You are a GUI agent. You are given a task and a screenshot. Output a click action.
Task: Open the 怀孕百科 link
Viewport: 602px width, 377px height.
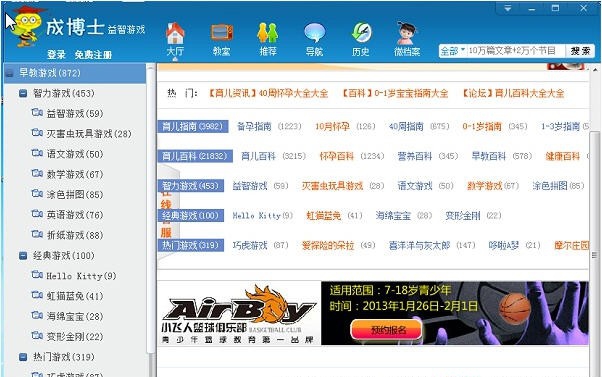(x=336, y=156)
